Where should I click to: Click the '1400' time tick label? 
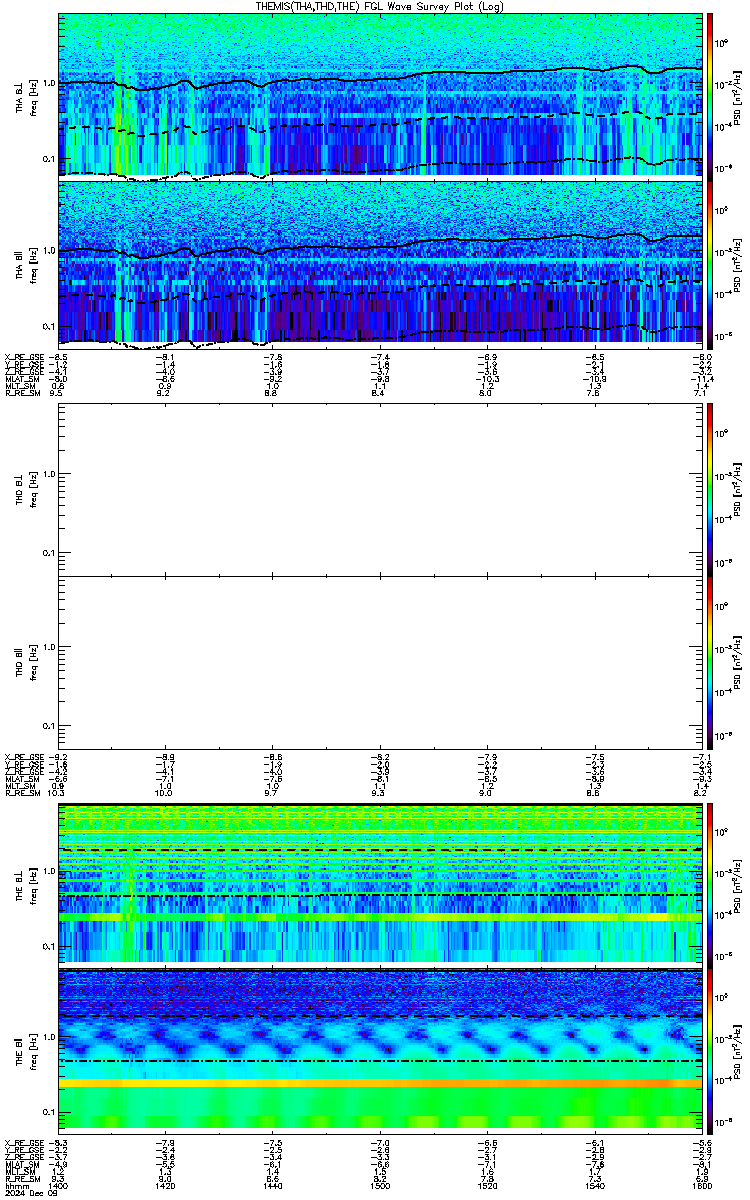(59, 1185)
